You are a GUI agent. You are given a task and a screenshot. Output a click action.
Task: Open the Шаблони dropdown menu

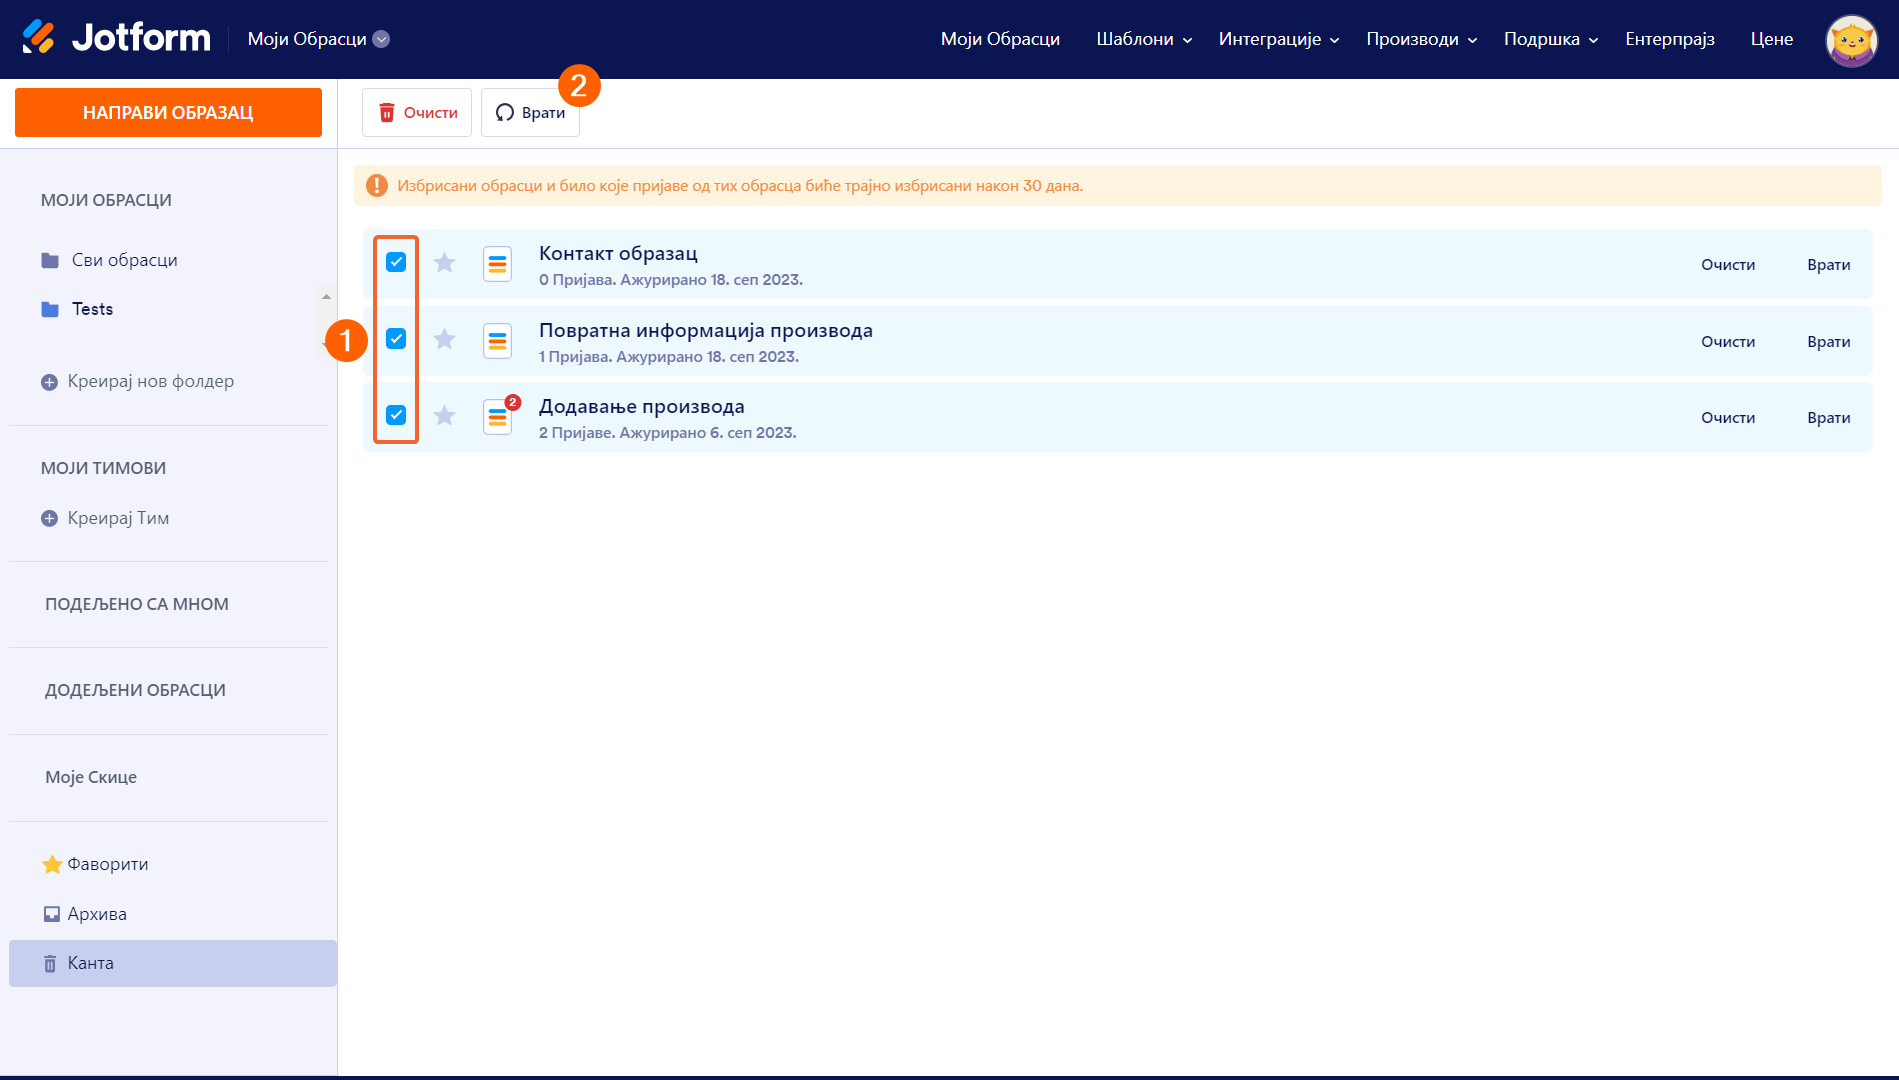[1144, 39]
